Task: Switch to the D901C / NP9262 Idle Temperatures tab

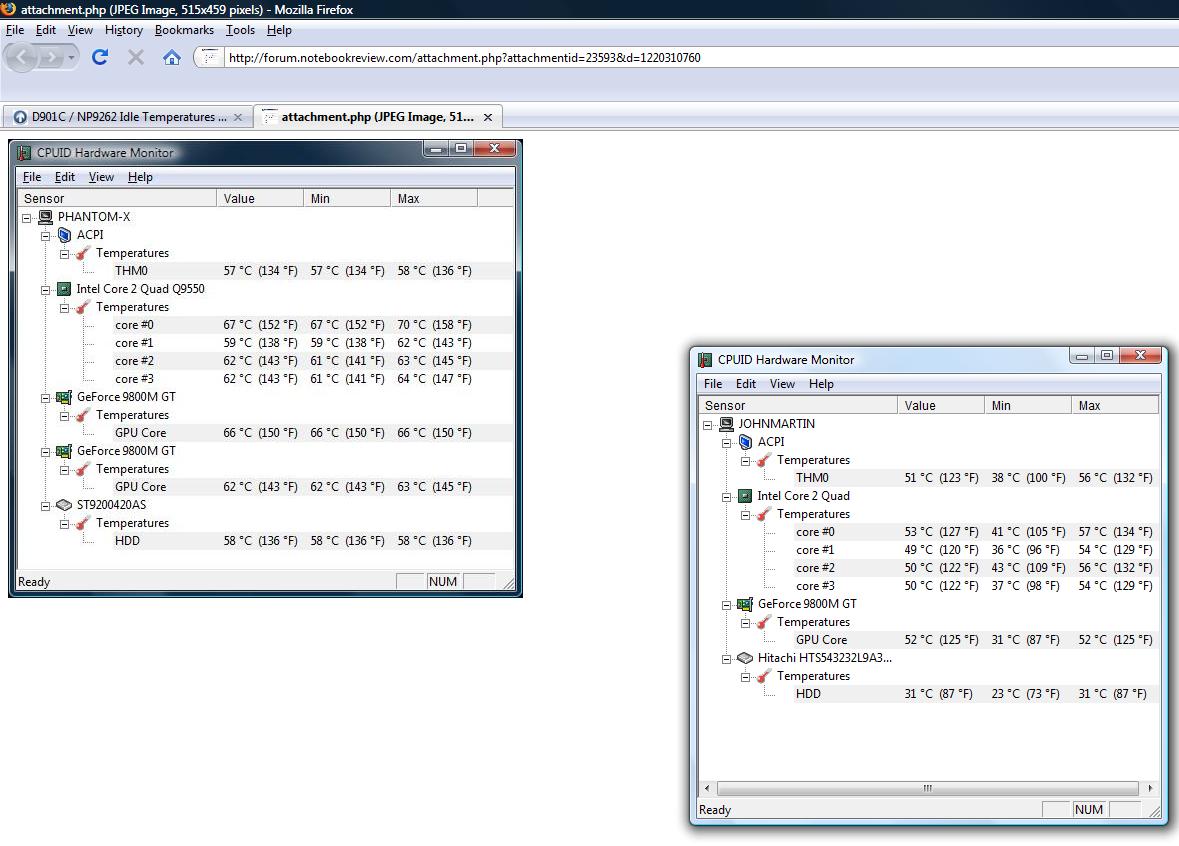Action: coord(127,117)
